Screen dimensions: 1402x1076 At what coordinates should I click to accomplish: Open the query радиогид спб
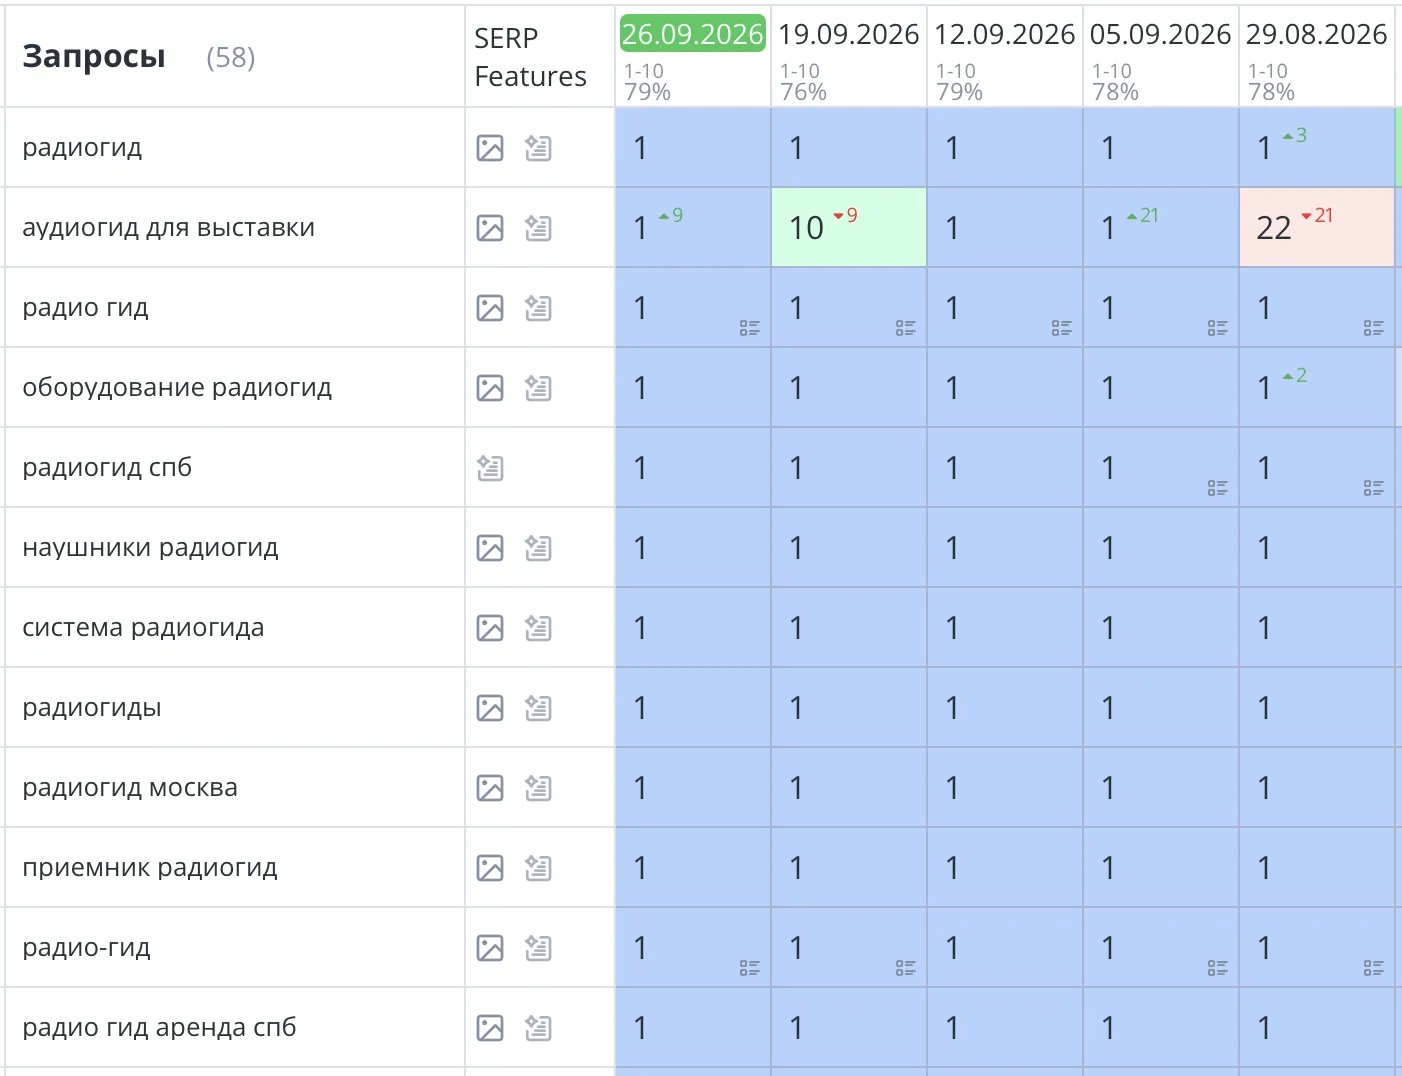point(107,468)
